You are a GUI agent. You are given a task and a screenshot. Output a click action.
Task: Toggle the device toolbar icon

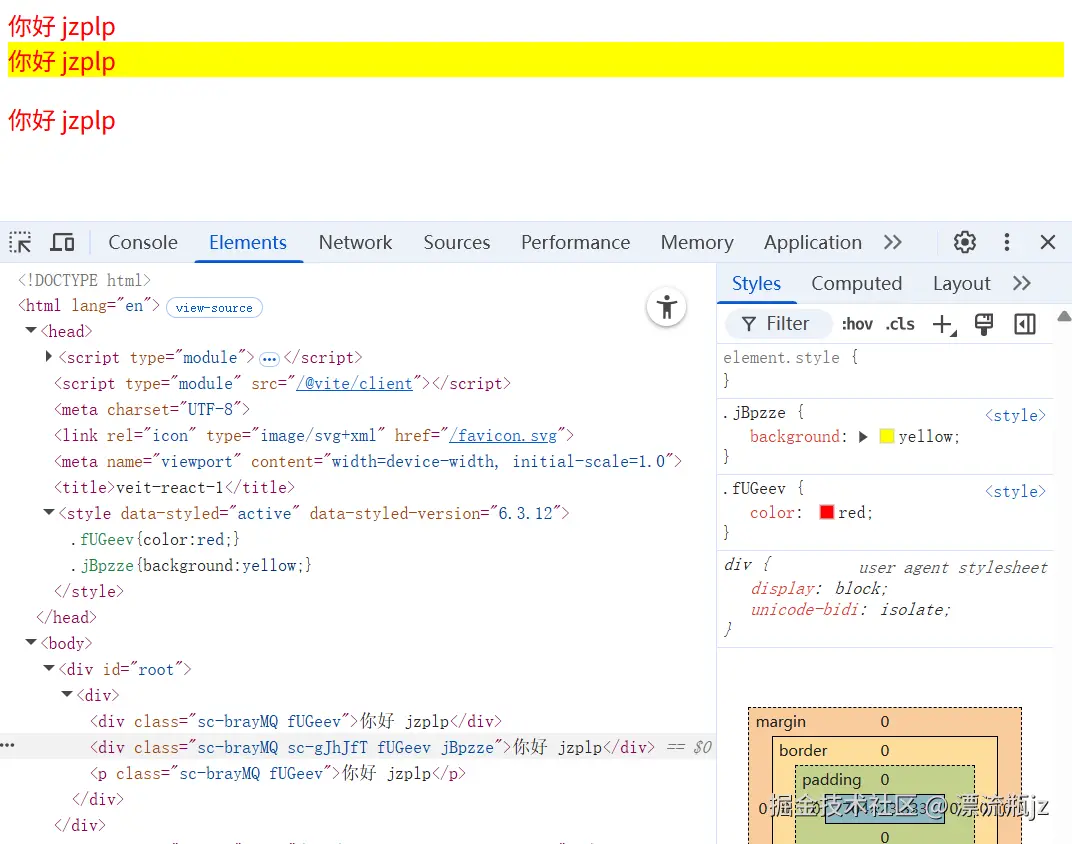pos(62,242)
